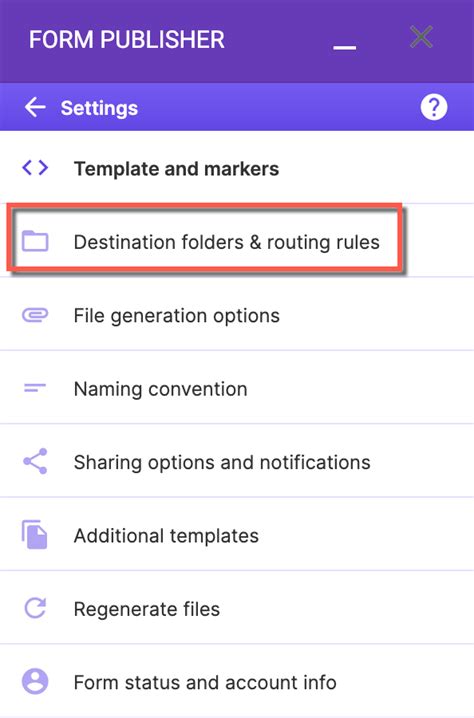
Task: Click the copy pages icon for Additional templates
Action: [35, 534]
